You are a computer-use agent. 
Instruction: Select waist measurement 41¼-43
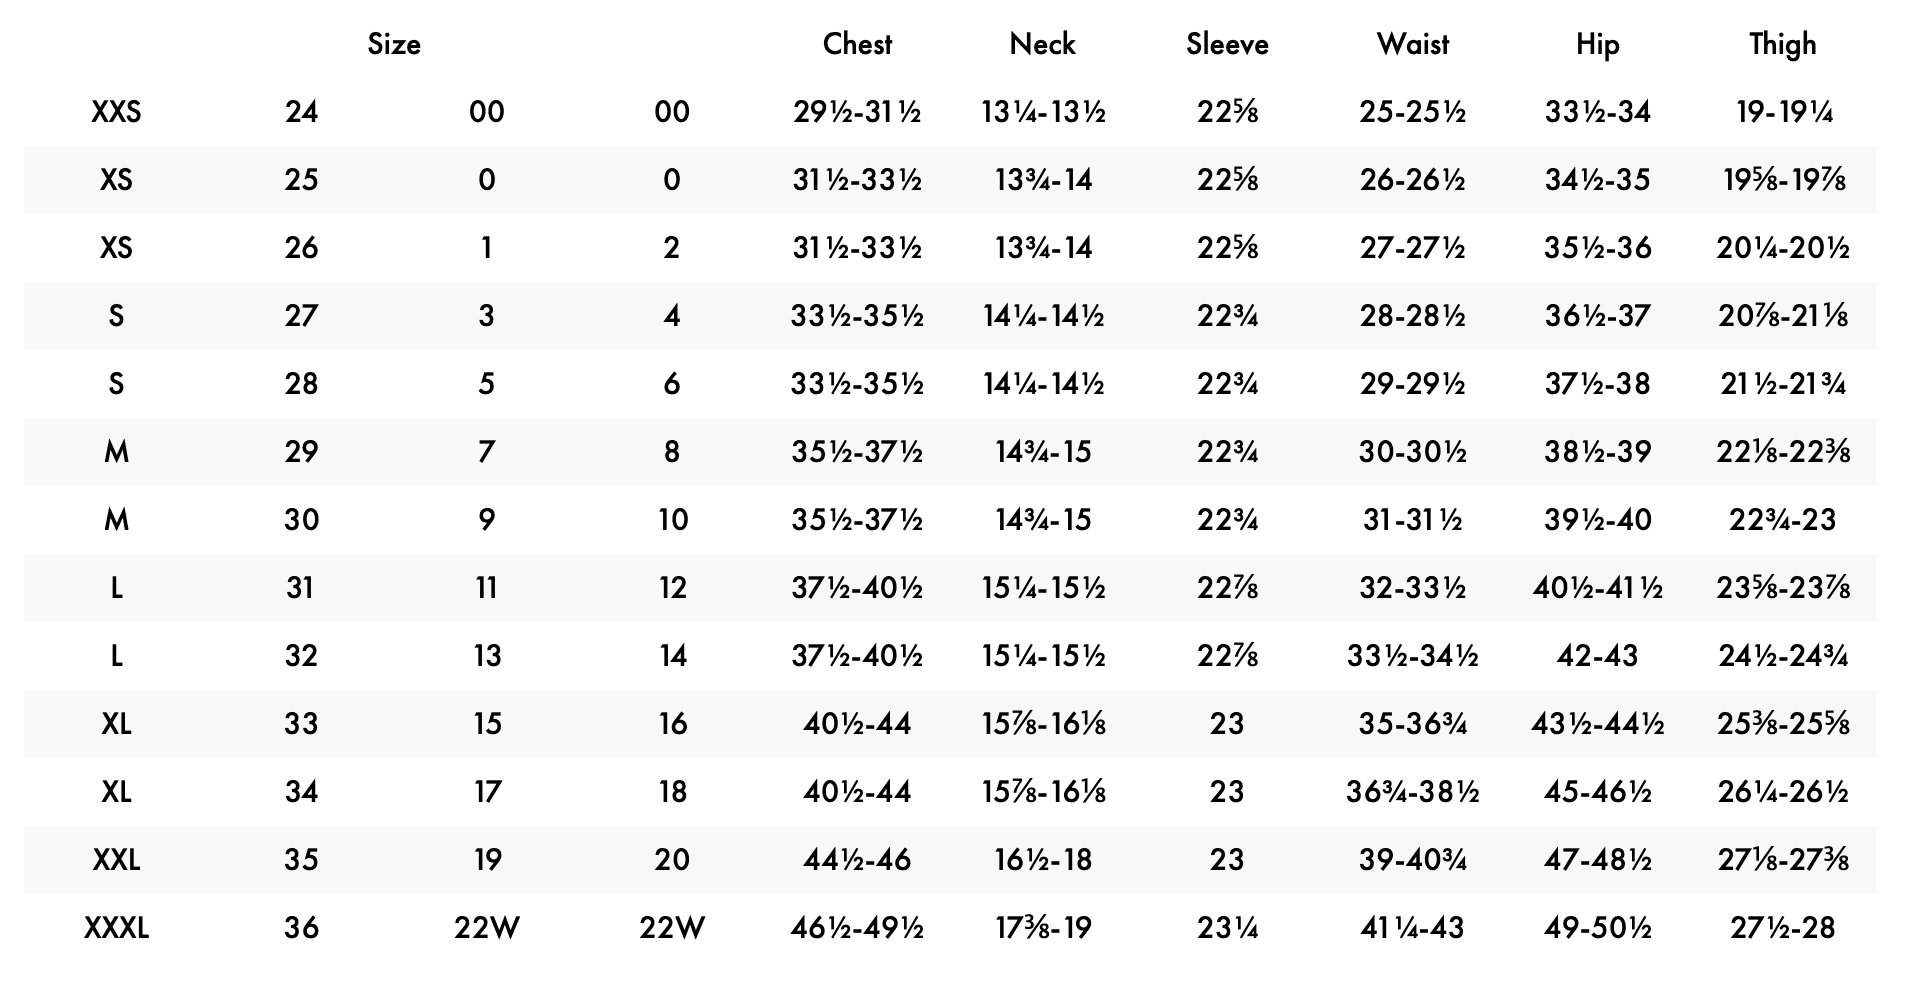(x=1412, y=928)
